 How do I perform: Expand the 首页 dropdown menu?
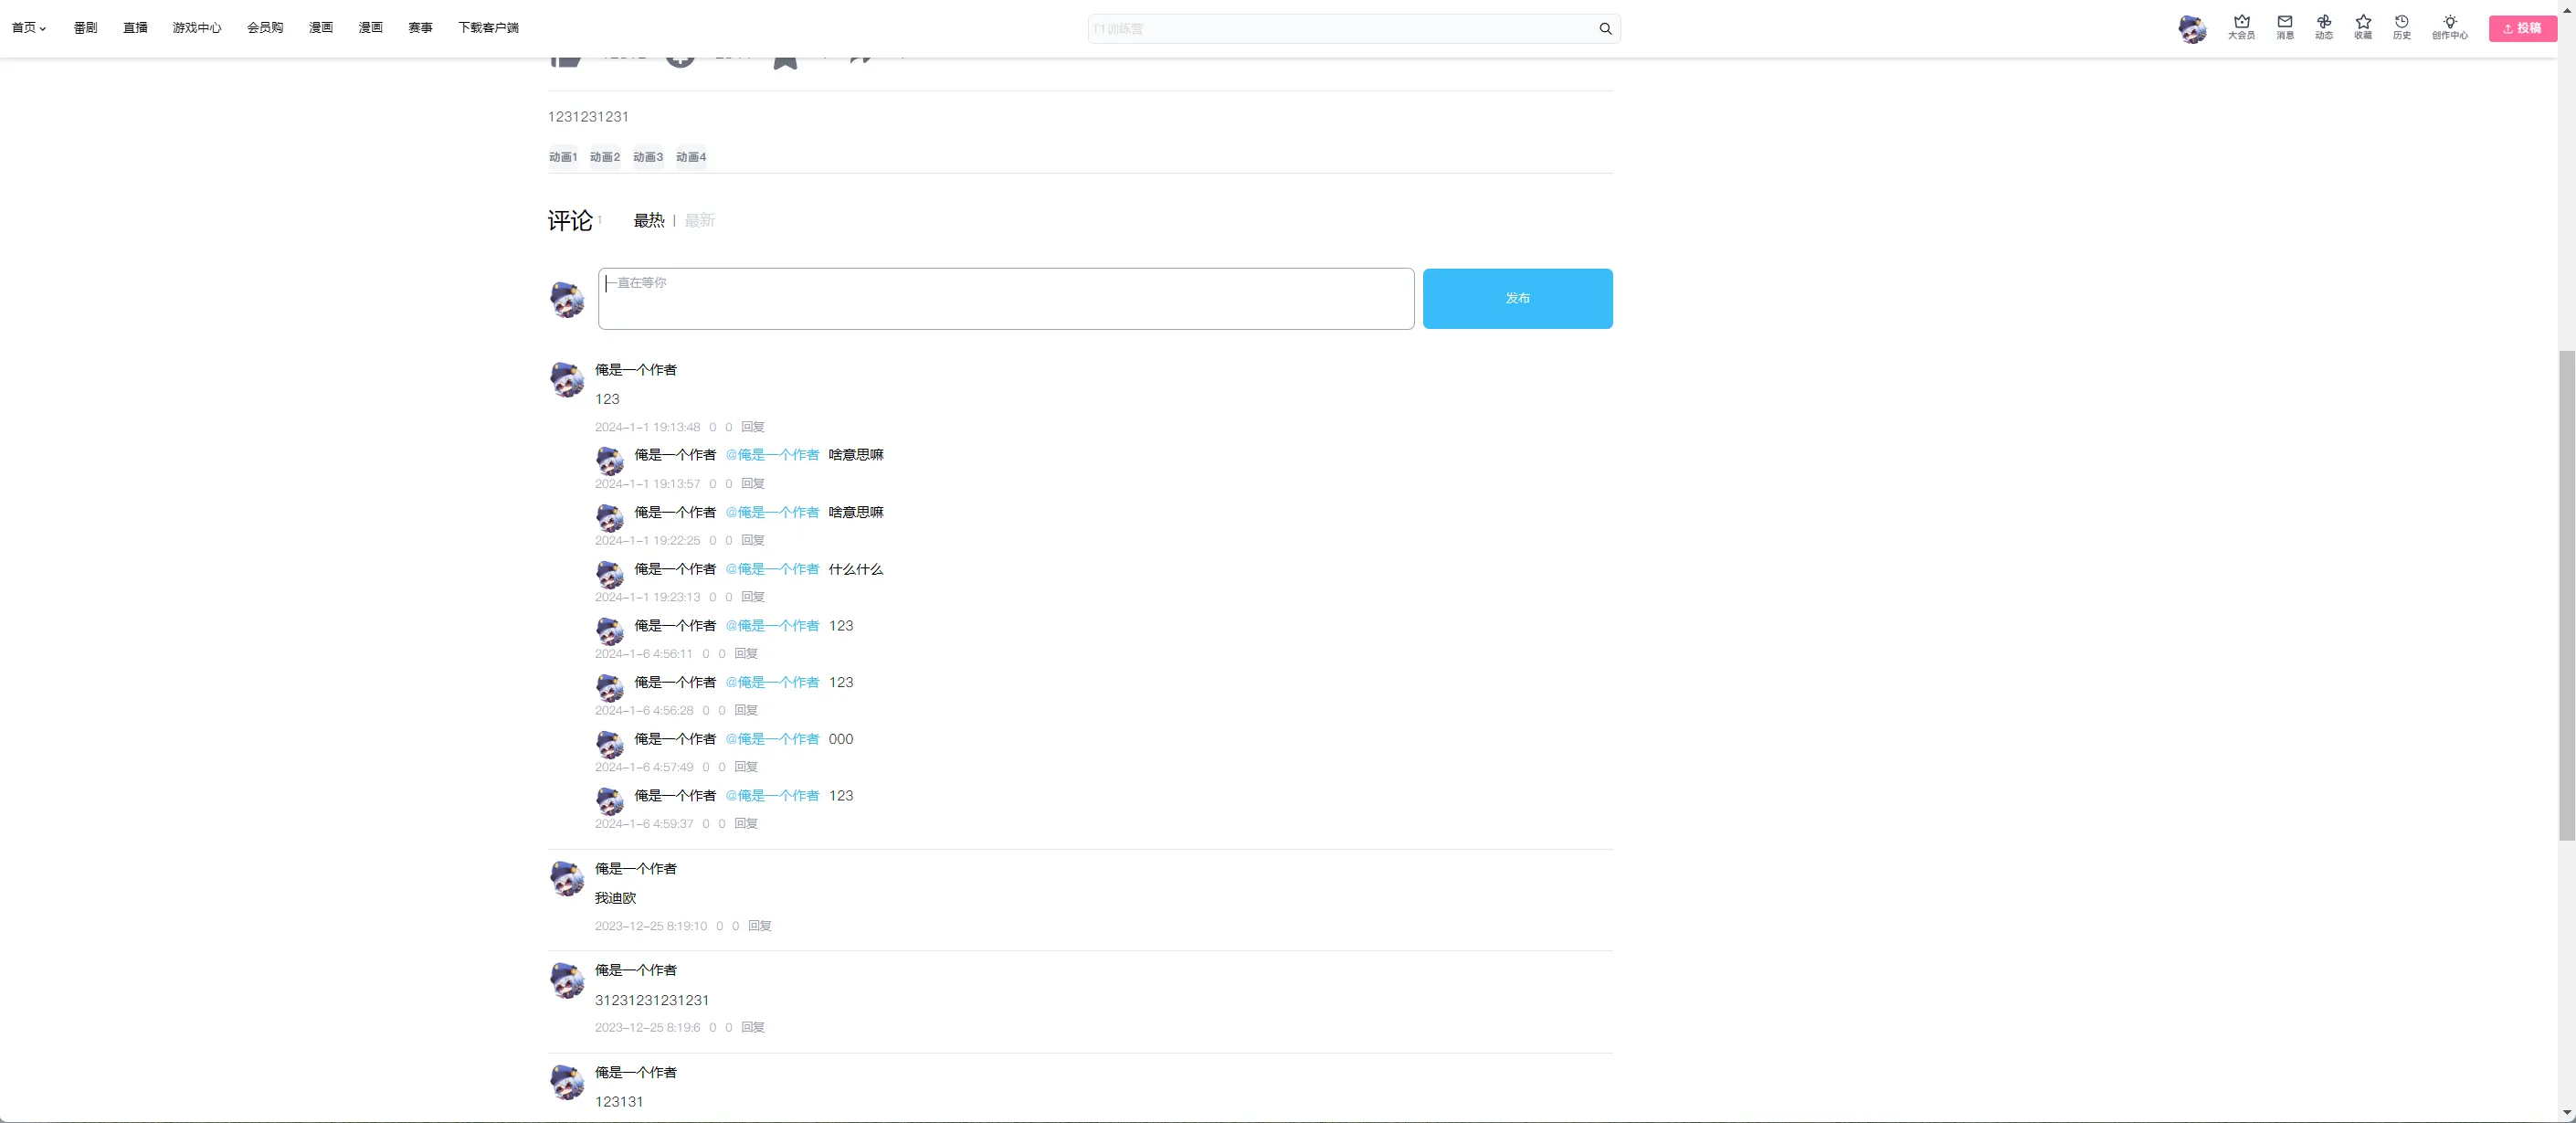pyautogui.click(x=29, y=28)
